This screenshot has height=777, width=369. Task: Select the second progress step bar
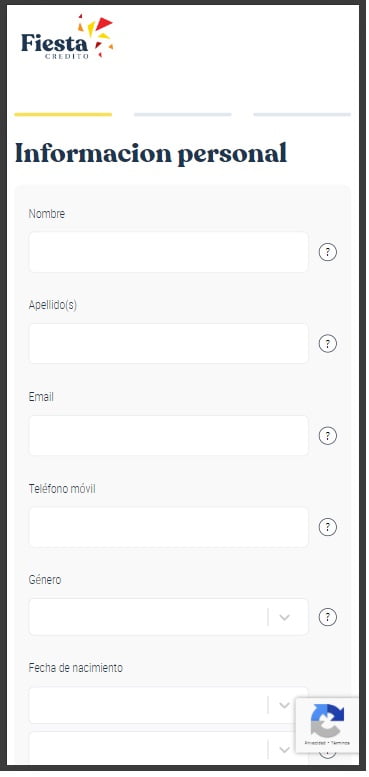pos(183,114)
